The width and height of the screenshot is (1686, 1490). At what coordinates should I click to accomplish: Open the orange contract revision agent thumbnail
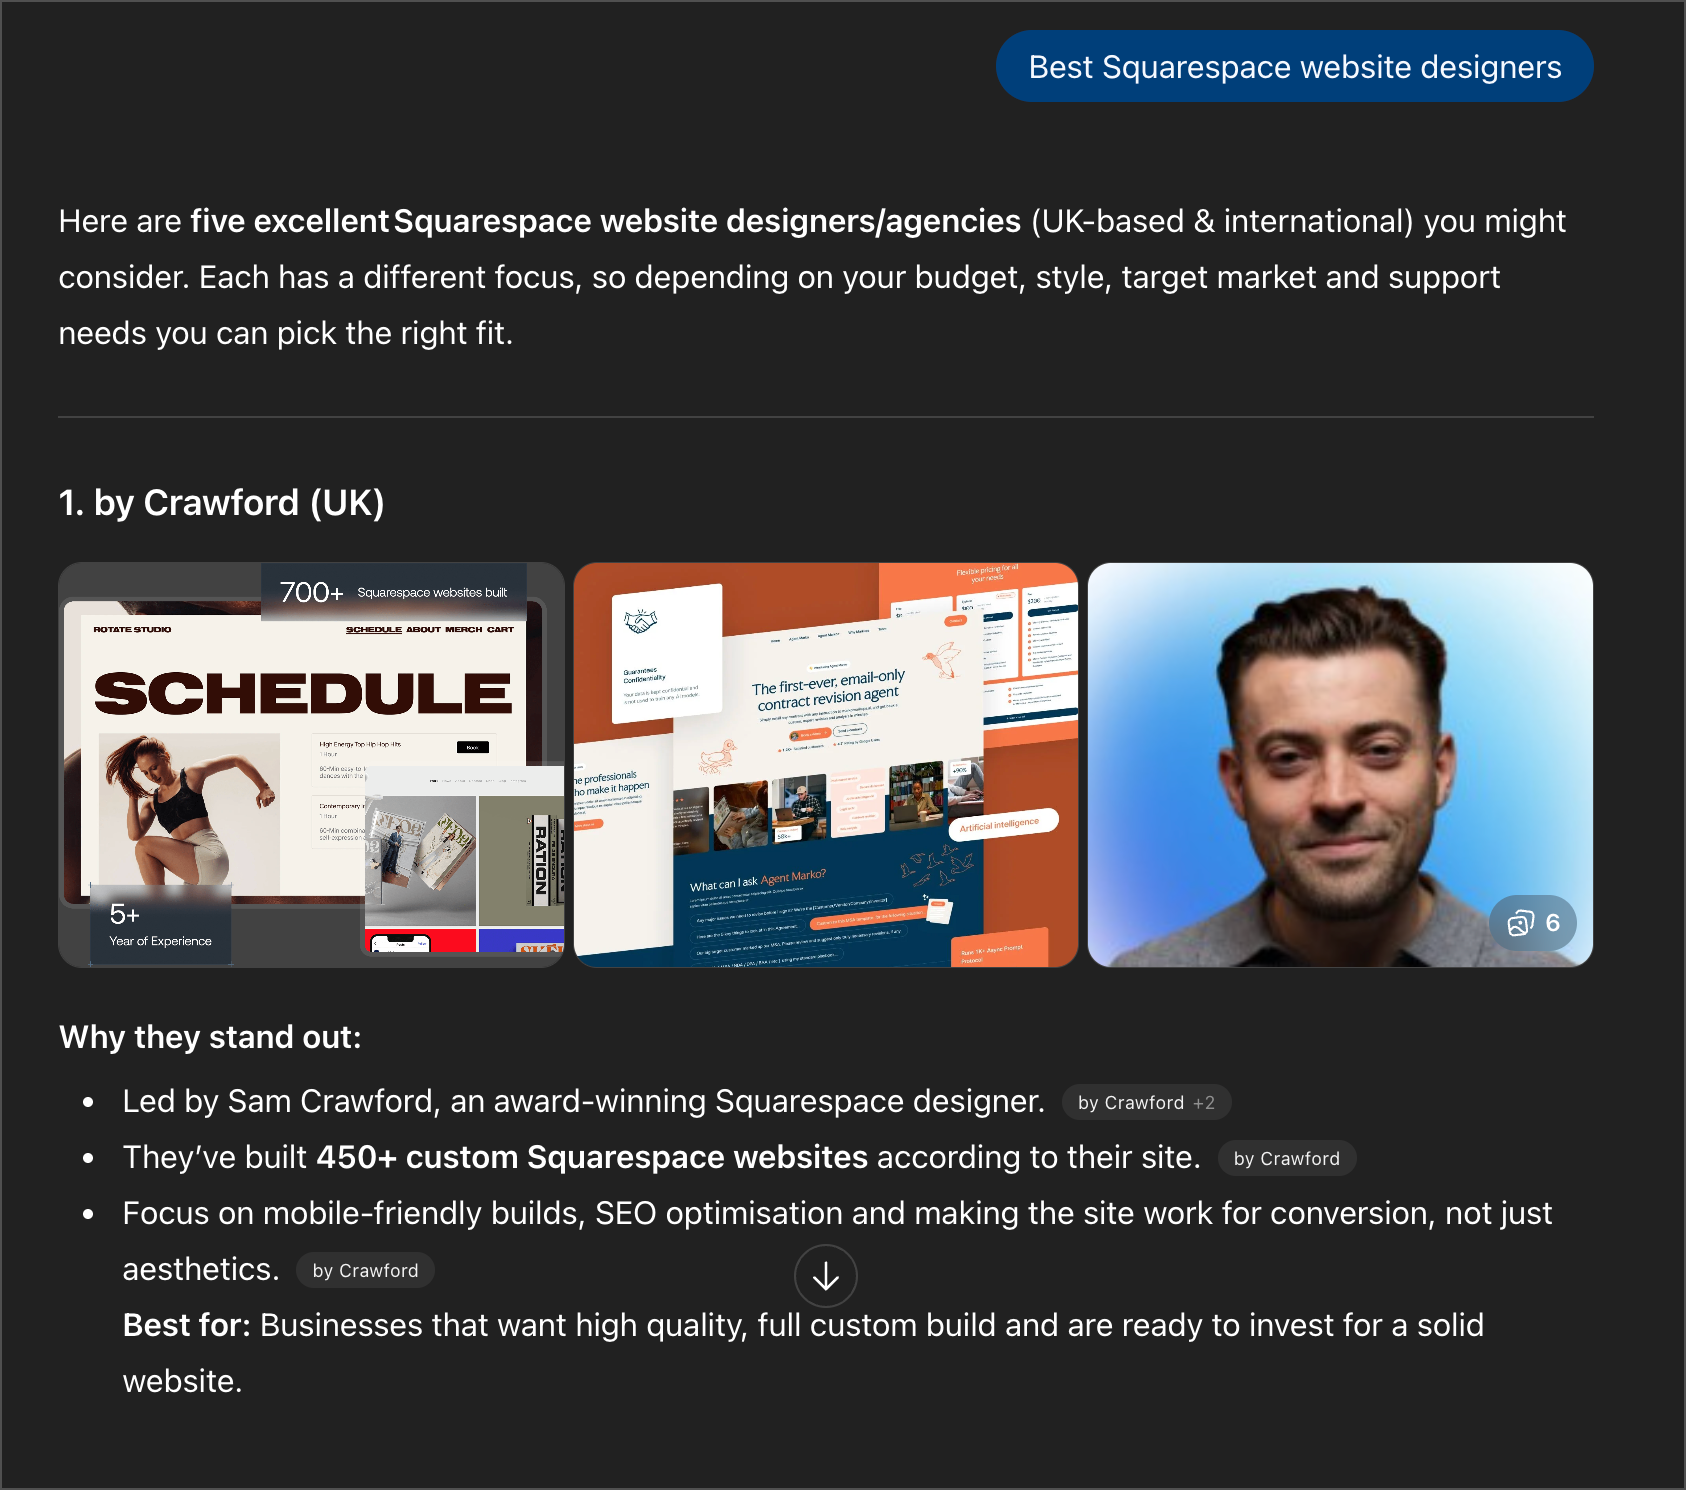(826, 765)
